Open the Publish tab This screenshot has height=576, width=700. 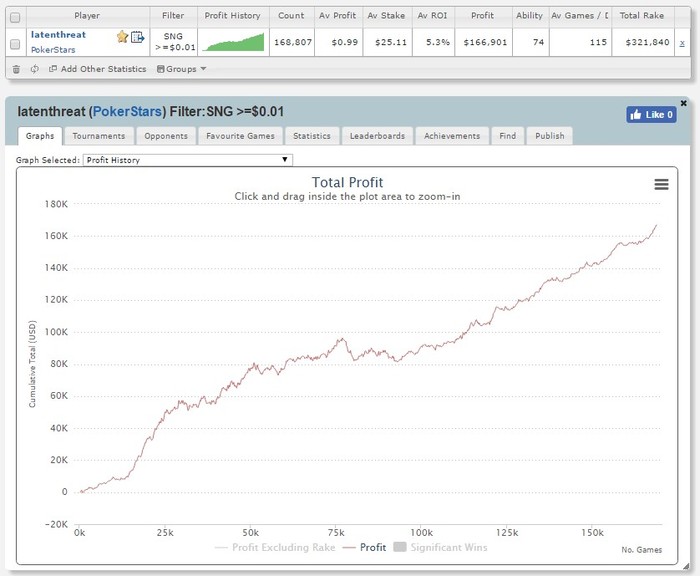550,136
